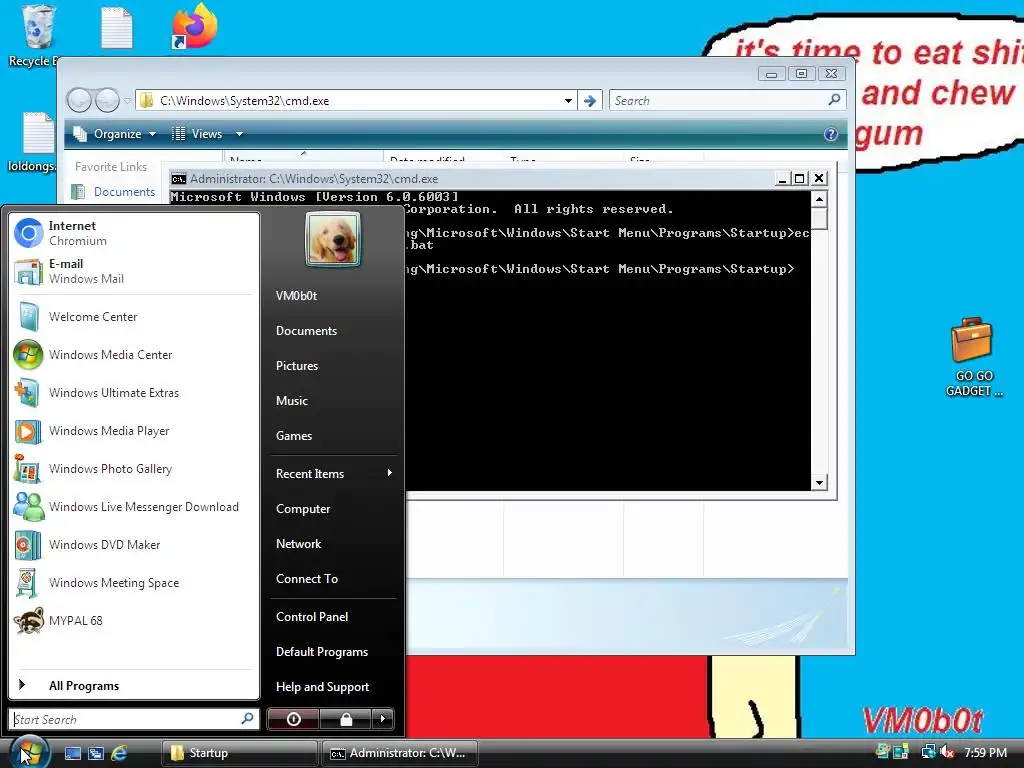Click the Go arrow beside address bar
The height and width of the screenshot is (768, 1024).
tap(590, 101)
